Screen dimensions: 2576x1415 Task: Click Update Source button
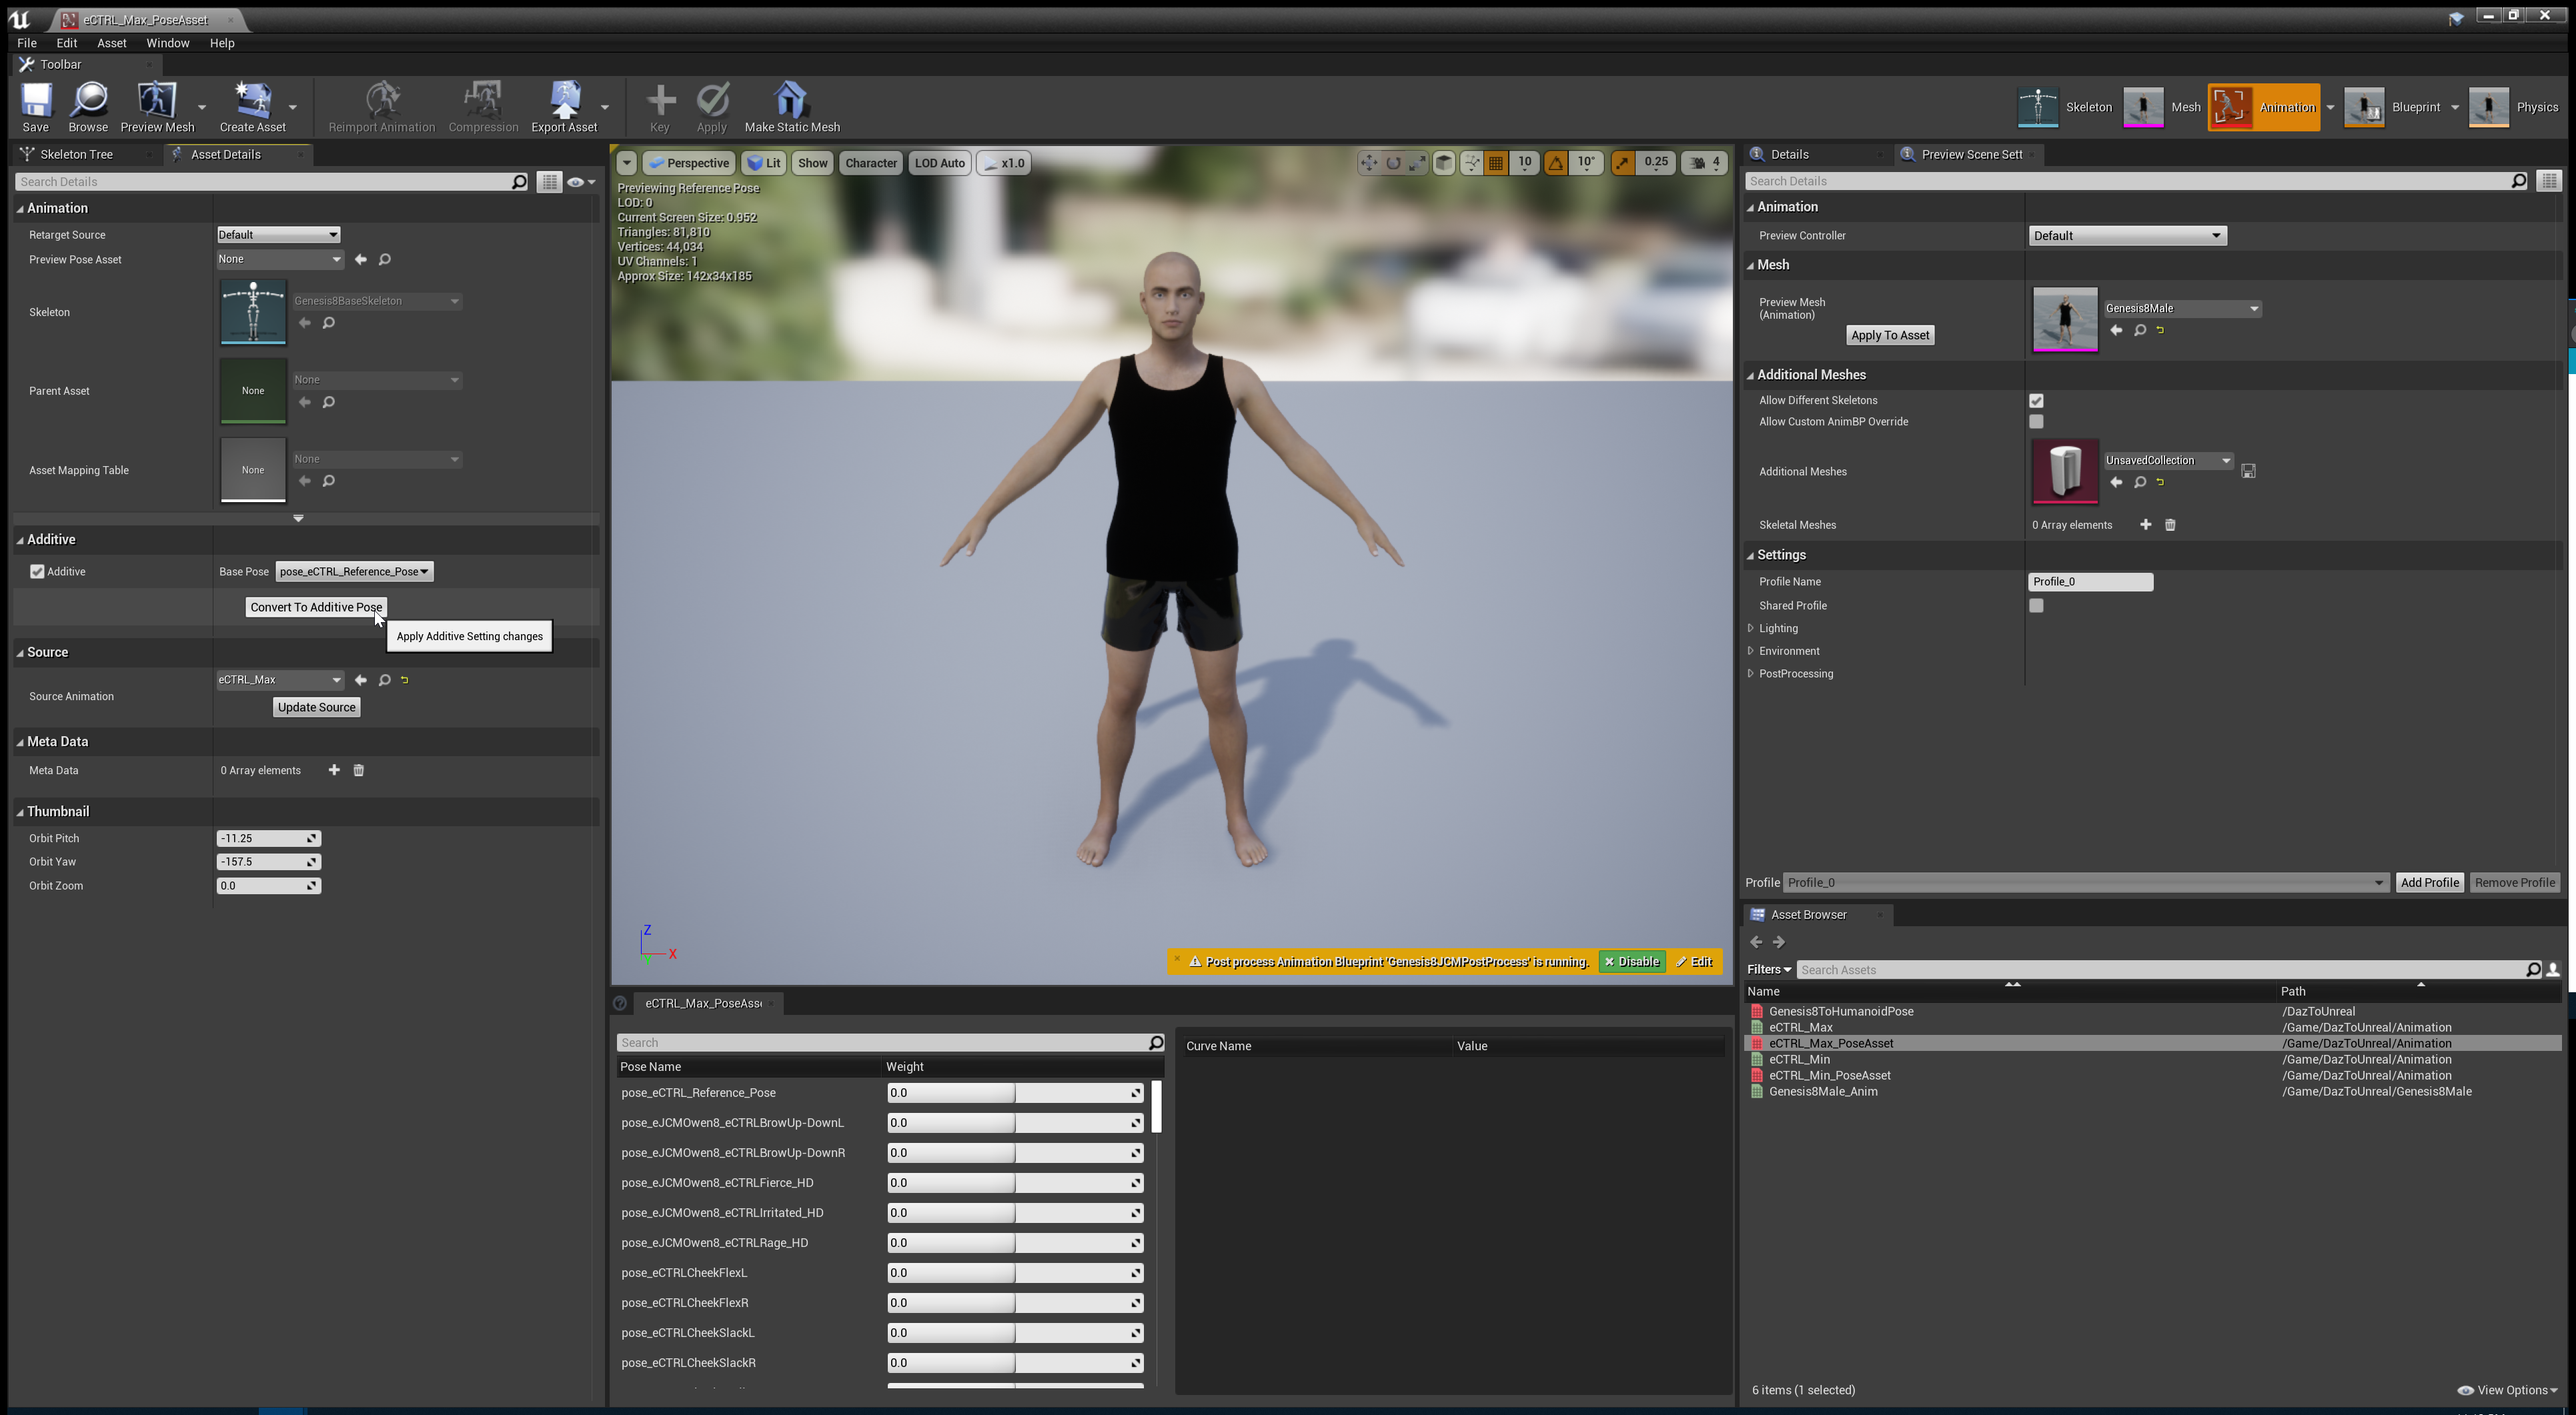(316, 707)
